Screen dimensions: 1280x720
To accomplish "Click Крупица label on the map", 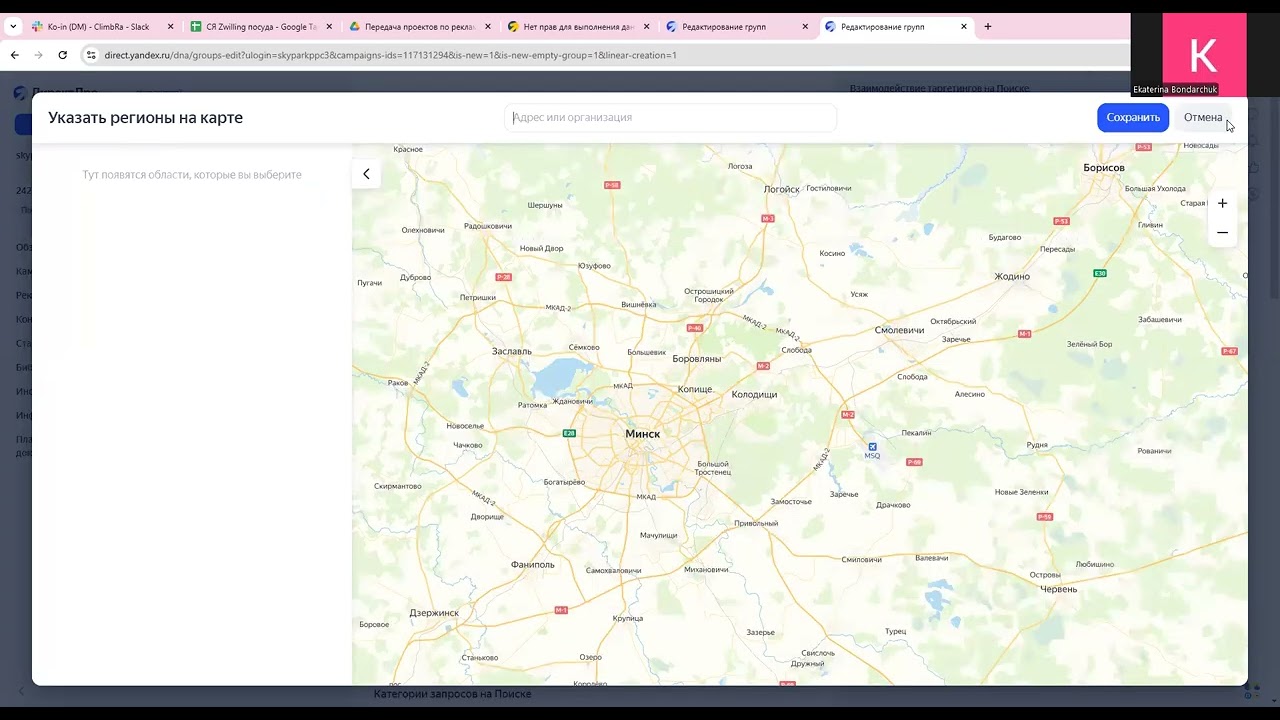I will click(628, 618).
